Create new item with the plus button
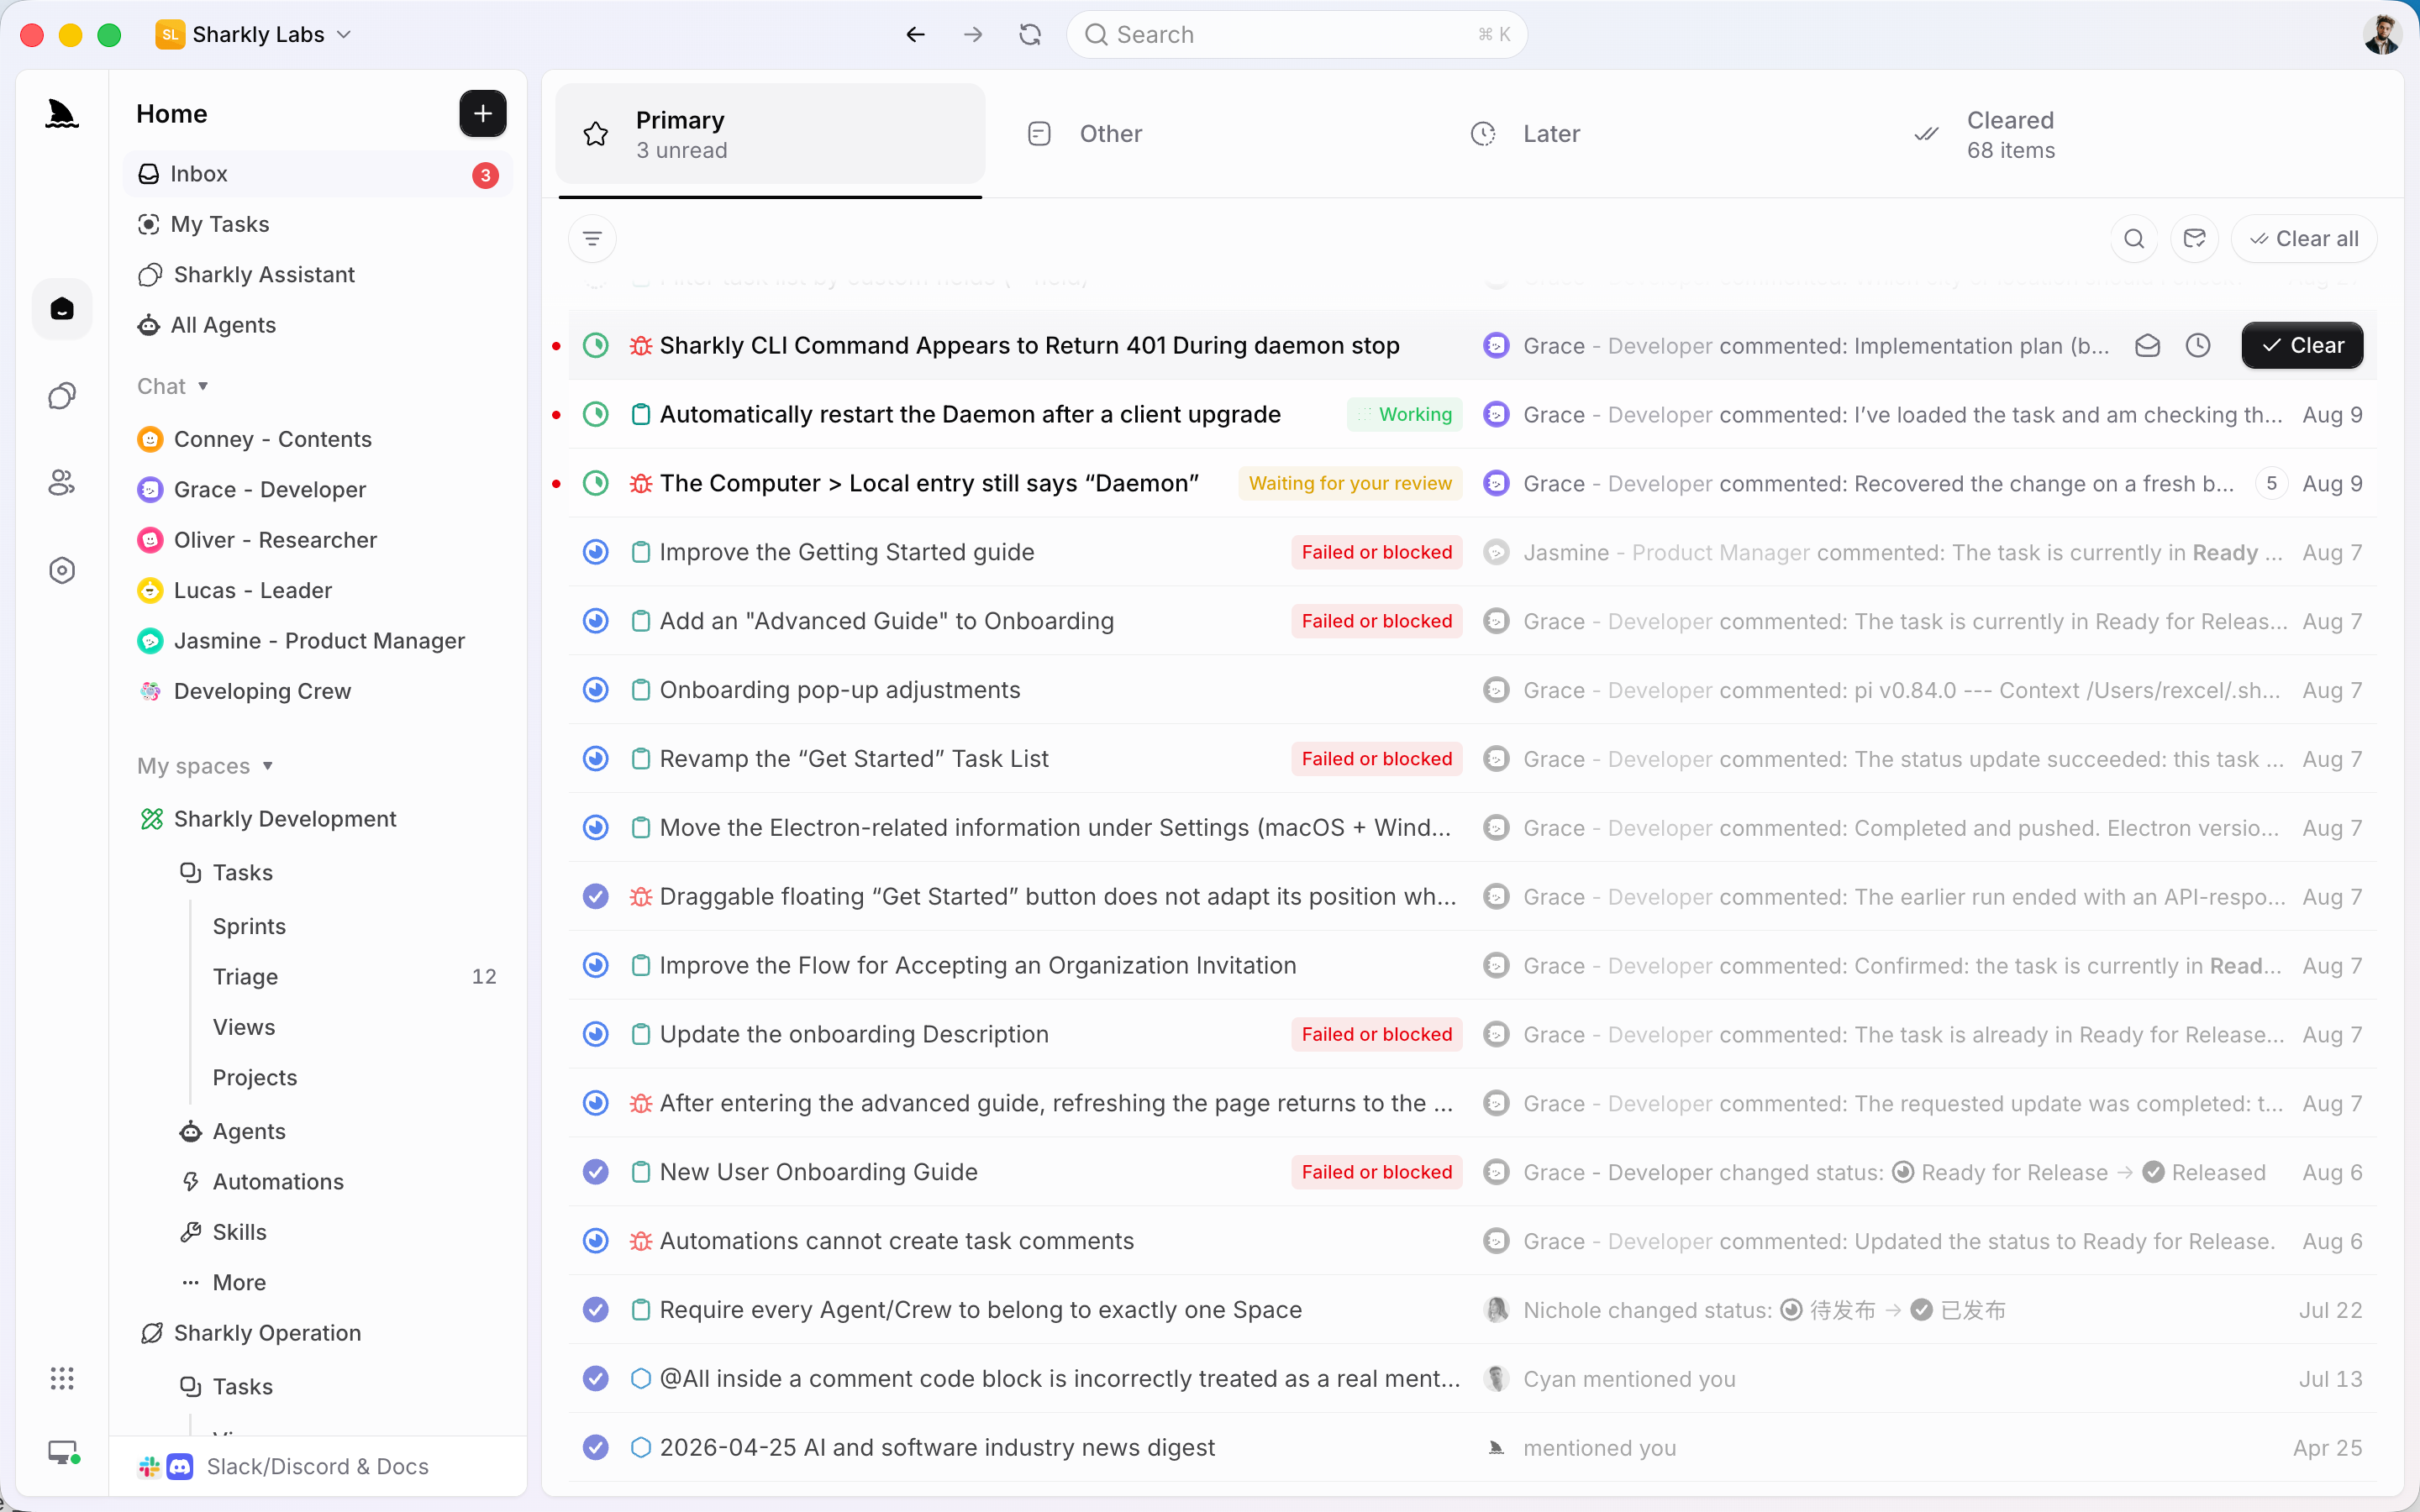2420x1512 pixels. [483, 114]
